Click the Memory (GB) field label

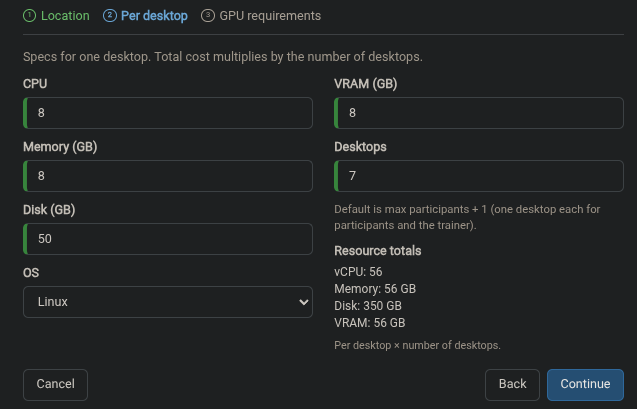[60, 147]
